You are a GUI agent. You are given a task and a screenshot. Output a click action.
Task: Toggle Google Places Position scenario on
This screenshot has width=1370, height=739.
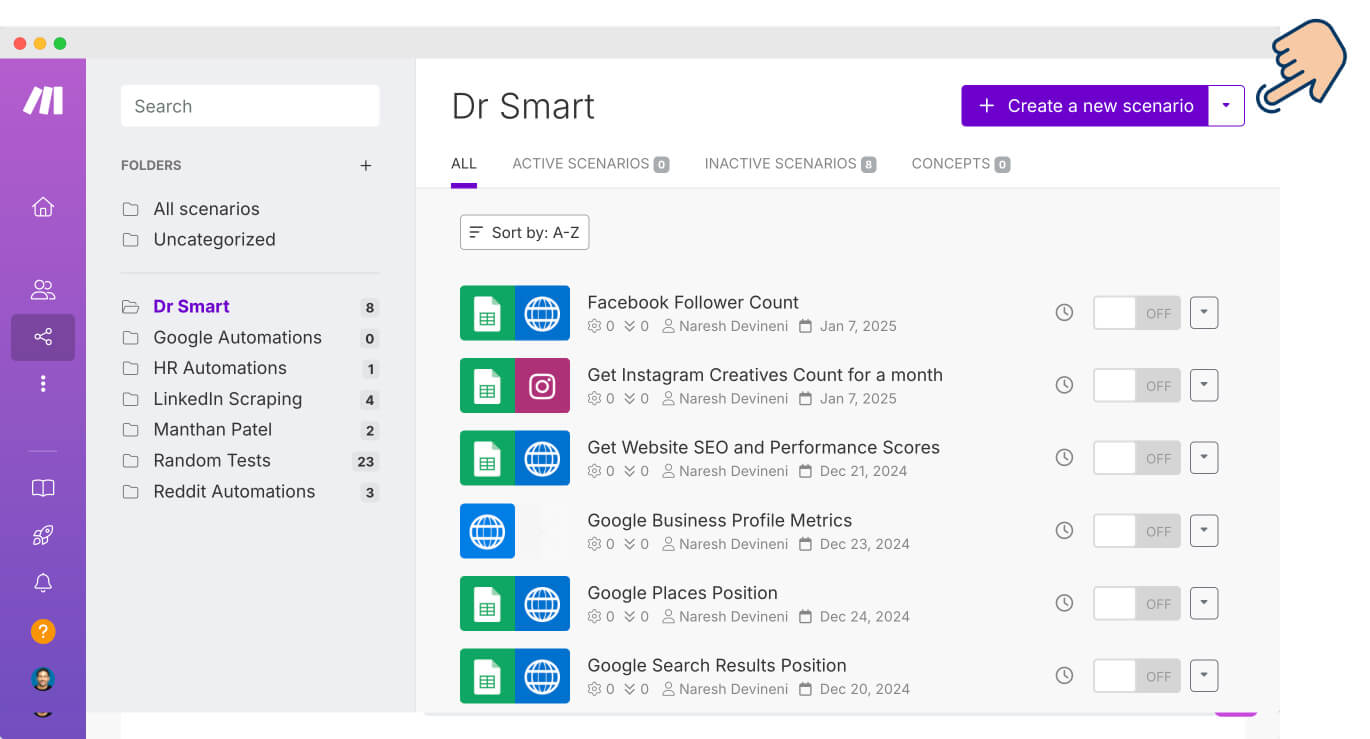click(x=1137, y=603)
